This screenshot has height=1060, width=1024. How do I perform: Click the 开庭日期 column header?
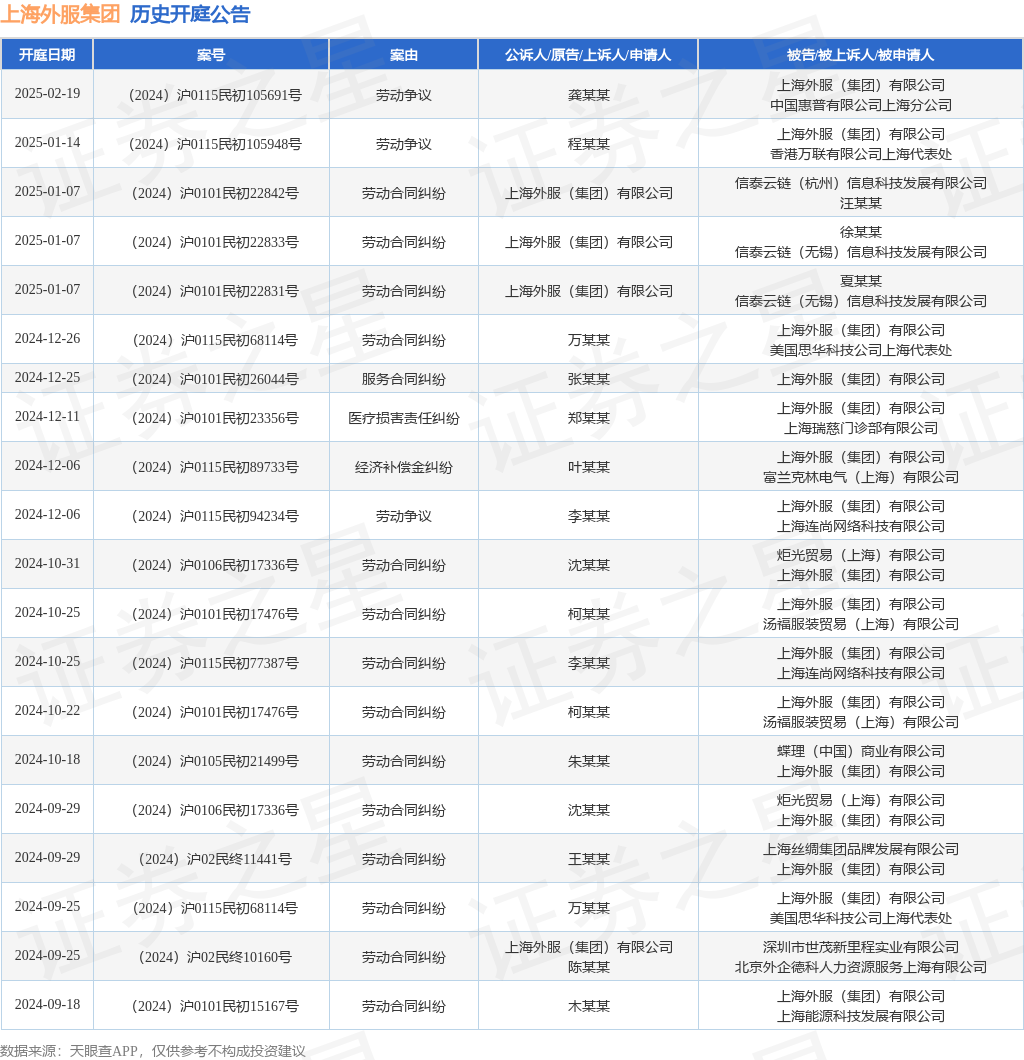coord(47,55)
